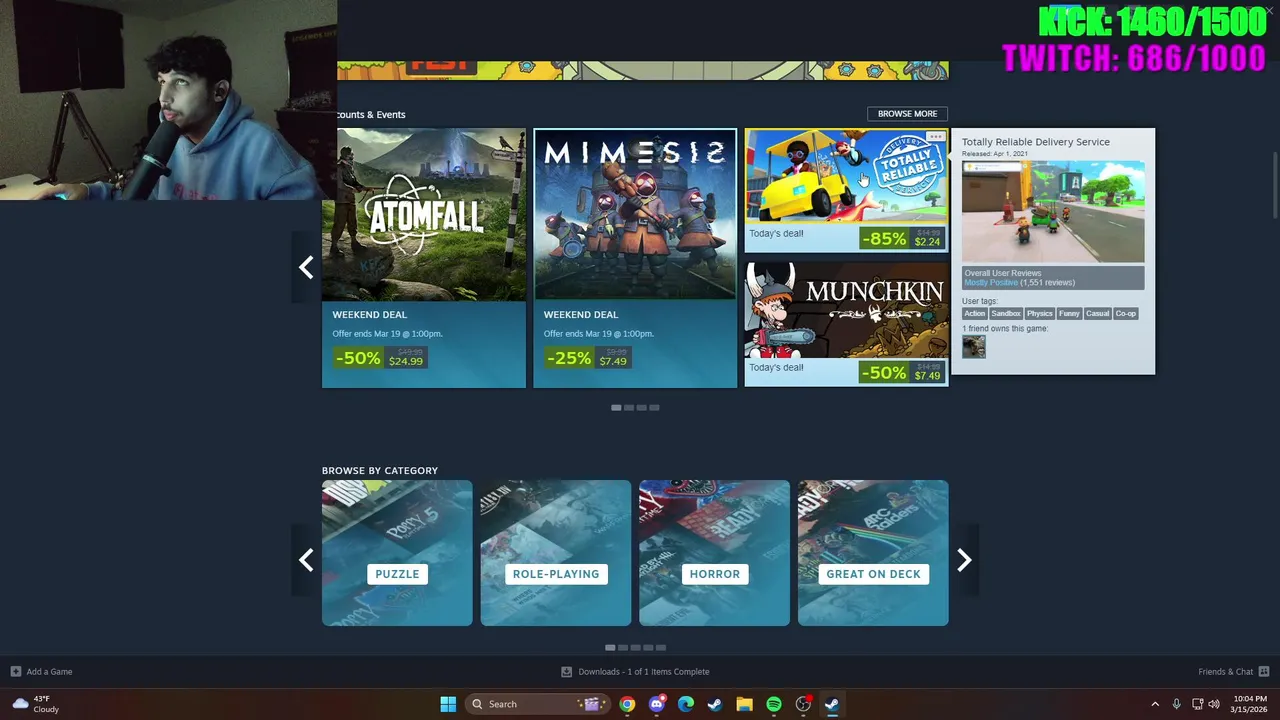1280x720 pixels.
Task: Open the Friends & Chat icon
Action: click(x=1264, y=672)
